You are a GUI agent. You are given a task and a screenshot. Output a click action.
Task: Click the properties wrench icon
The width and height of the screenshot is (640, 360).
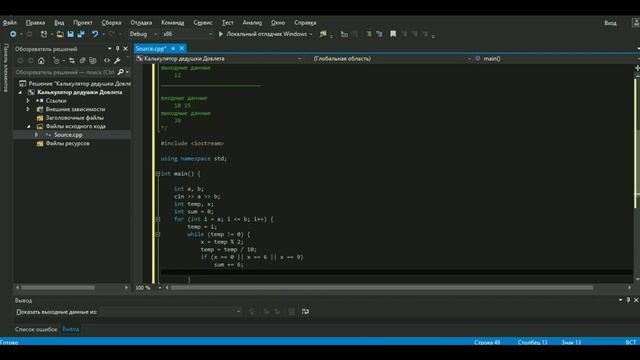pos(118,61)
